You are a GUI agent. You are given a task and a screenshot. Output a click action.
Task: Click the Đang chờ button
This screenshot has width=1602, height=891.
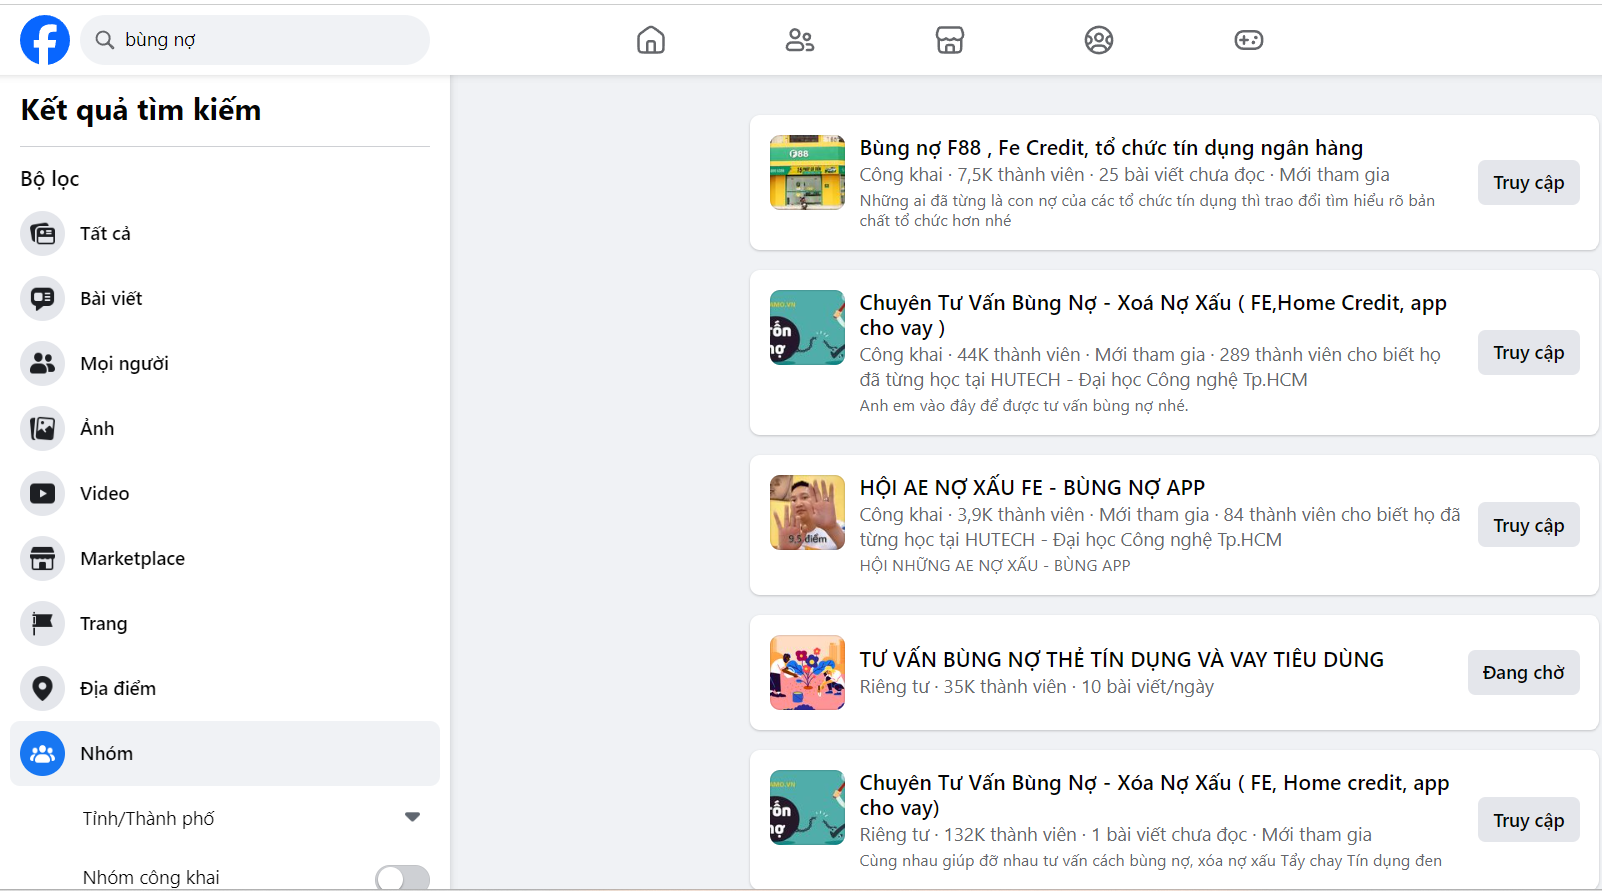(1523, 672)
